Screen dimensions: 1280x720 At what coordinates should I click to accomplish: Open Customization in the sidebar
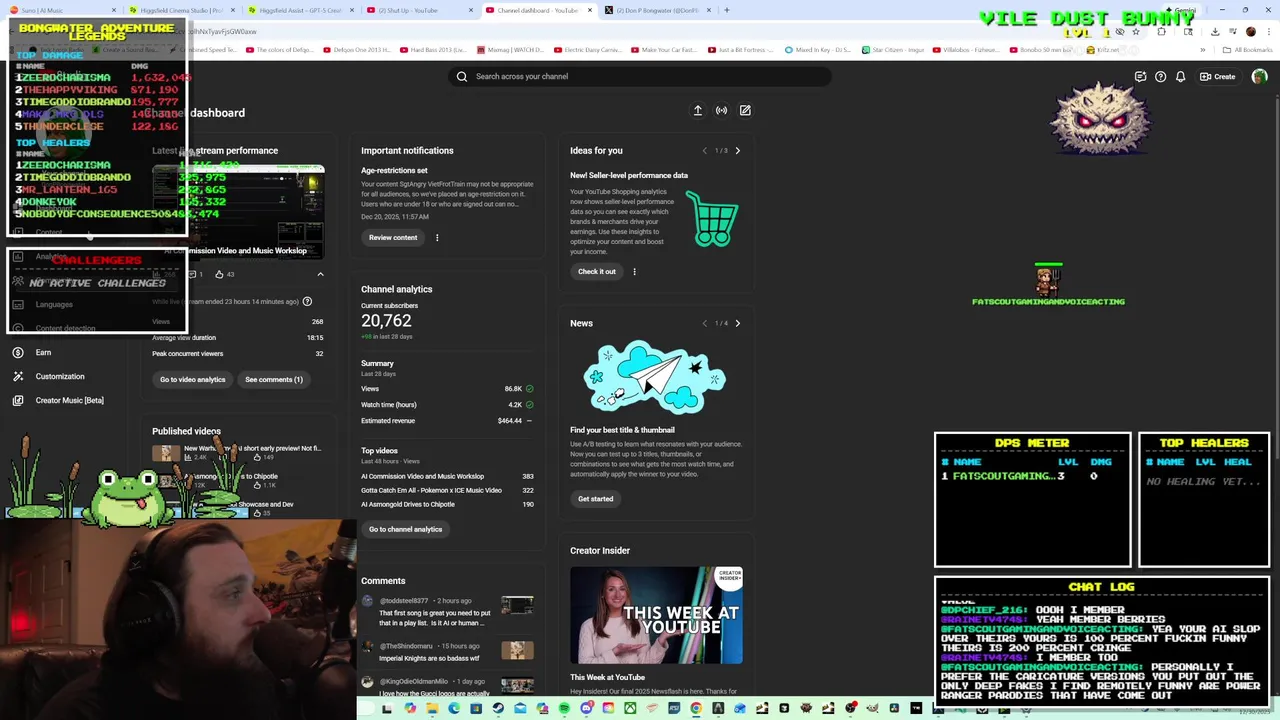tap(60, 376)
